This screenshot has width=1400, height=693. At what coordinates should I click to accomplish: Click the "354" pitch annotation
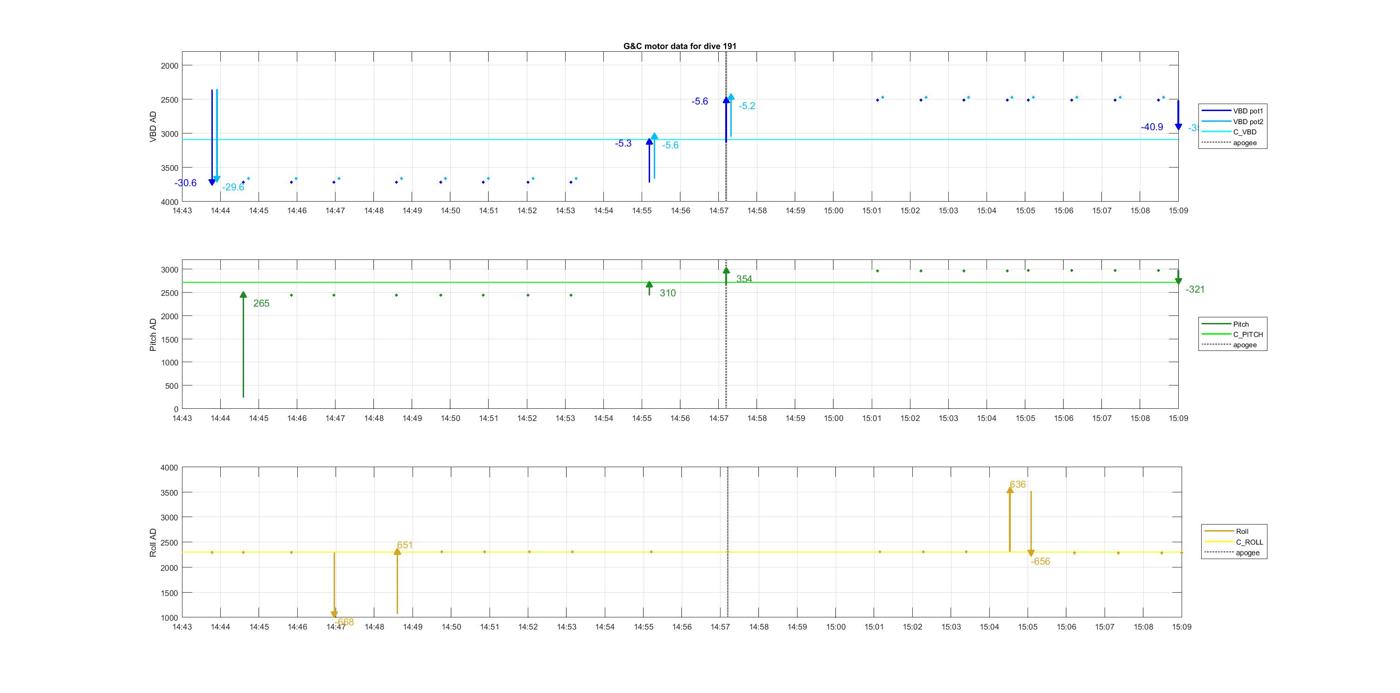click(x=744, y=279)
